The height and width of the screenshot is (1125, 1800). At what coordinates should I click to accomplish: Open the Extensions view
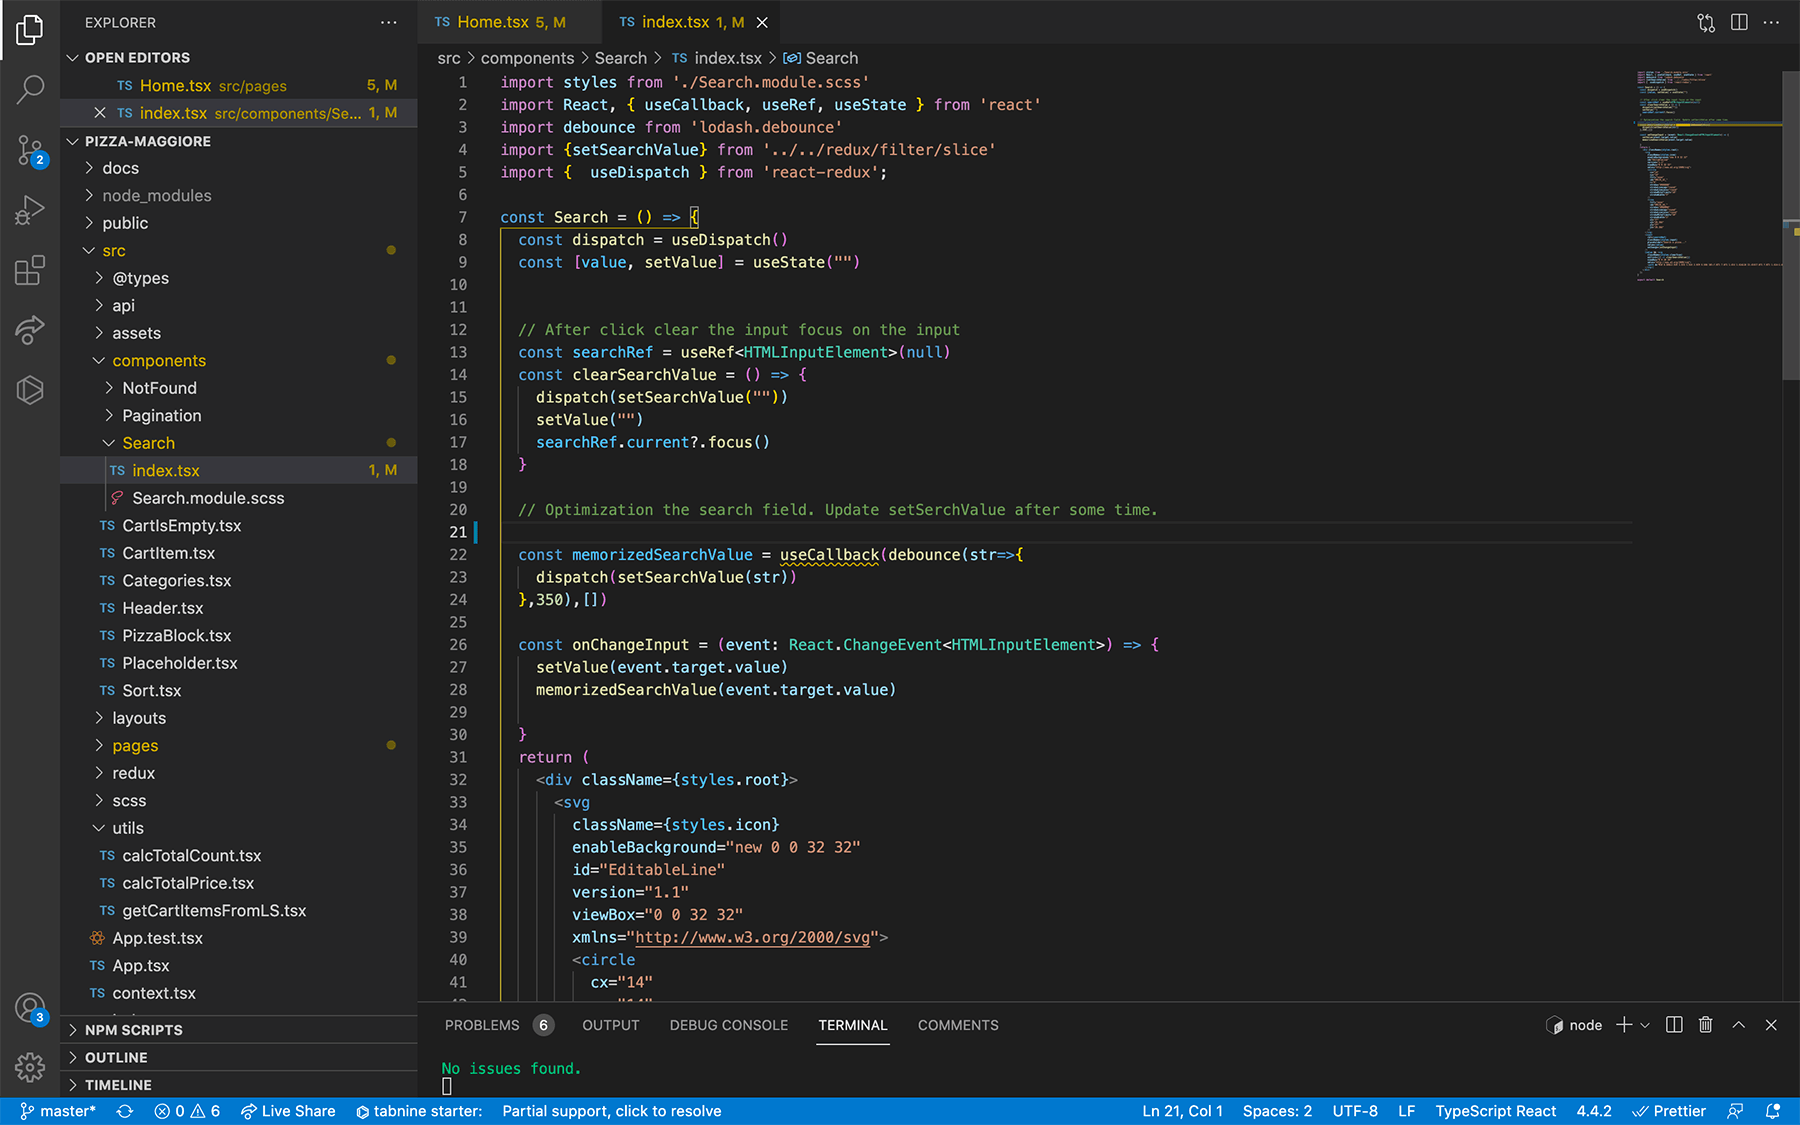coord(30,270)
